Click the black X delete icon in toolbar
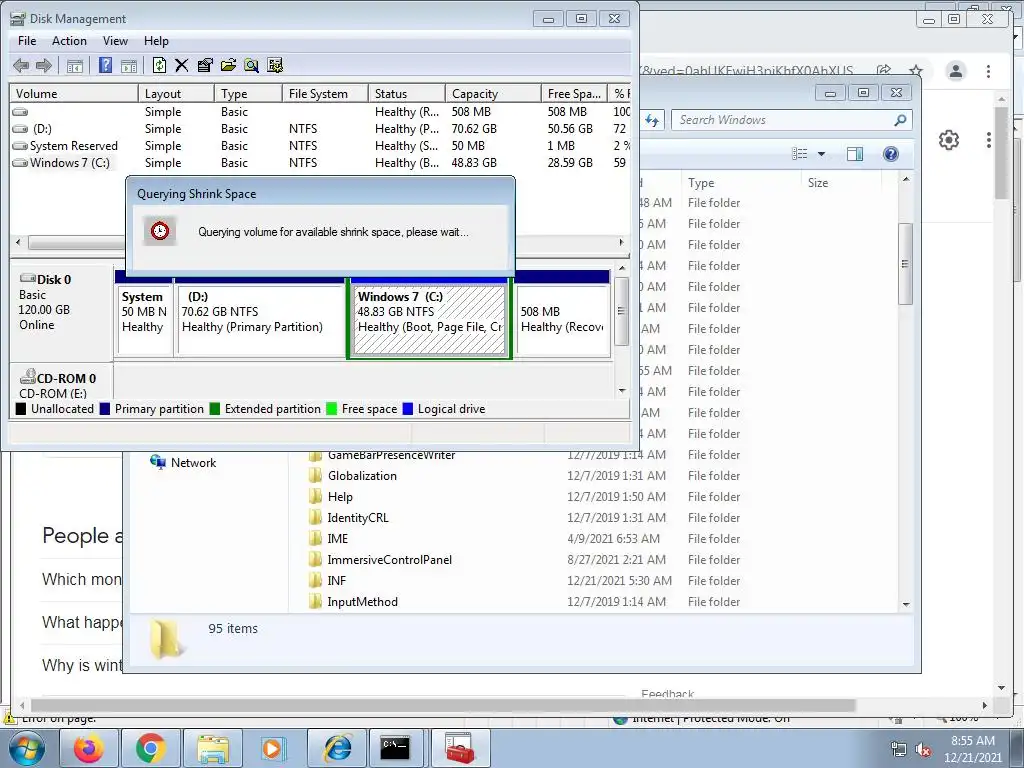 pos(182,65)
